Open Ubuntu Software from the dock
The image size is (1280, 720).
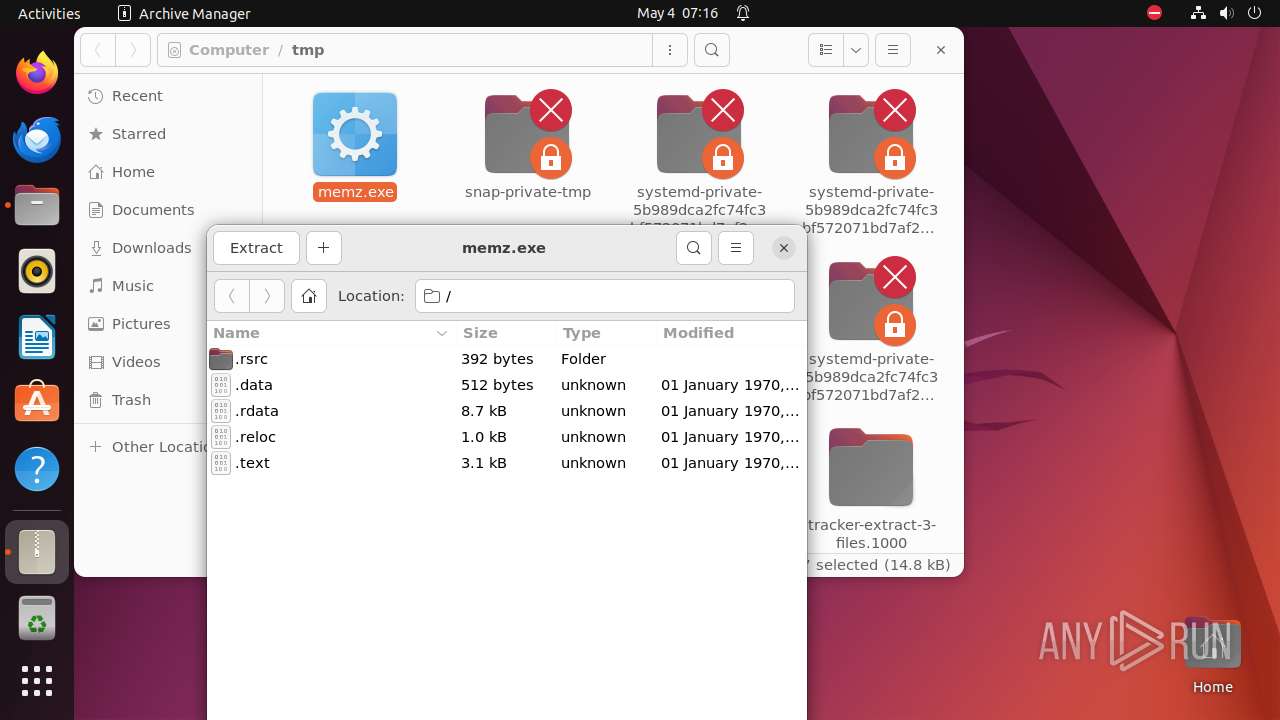click(37, 403)
